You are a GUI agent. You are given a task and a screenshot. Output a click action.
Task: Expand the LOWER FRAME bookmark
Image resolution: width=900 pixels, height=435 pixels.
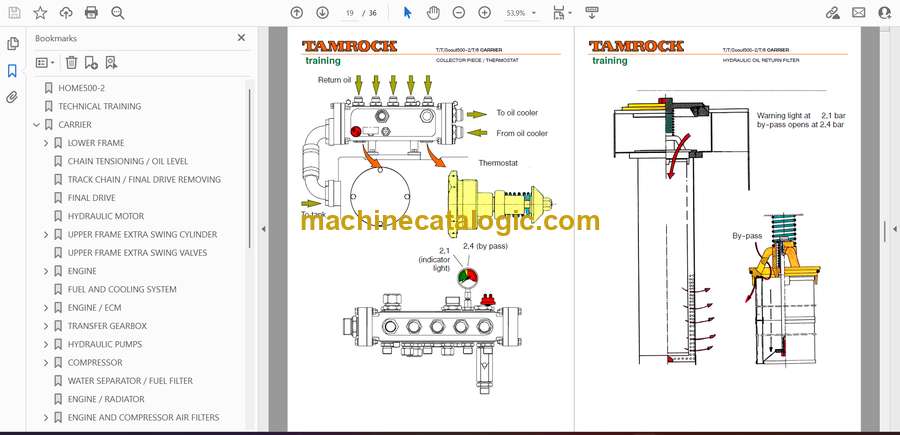[x=46, y=143]
